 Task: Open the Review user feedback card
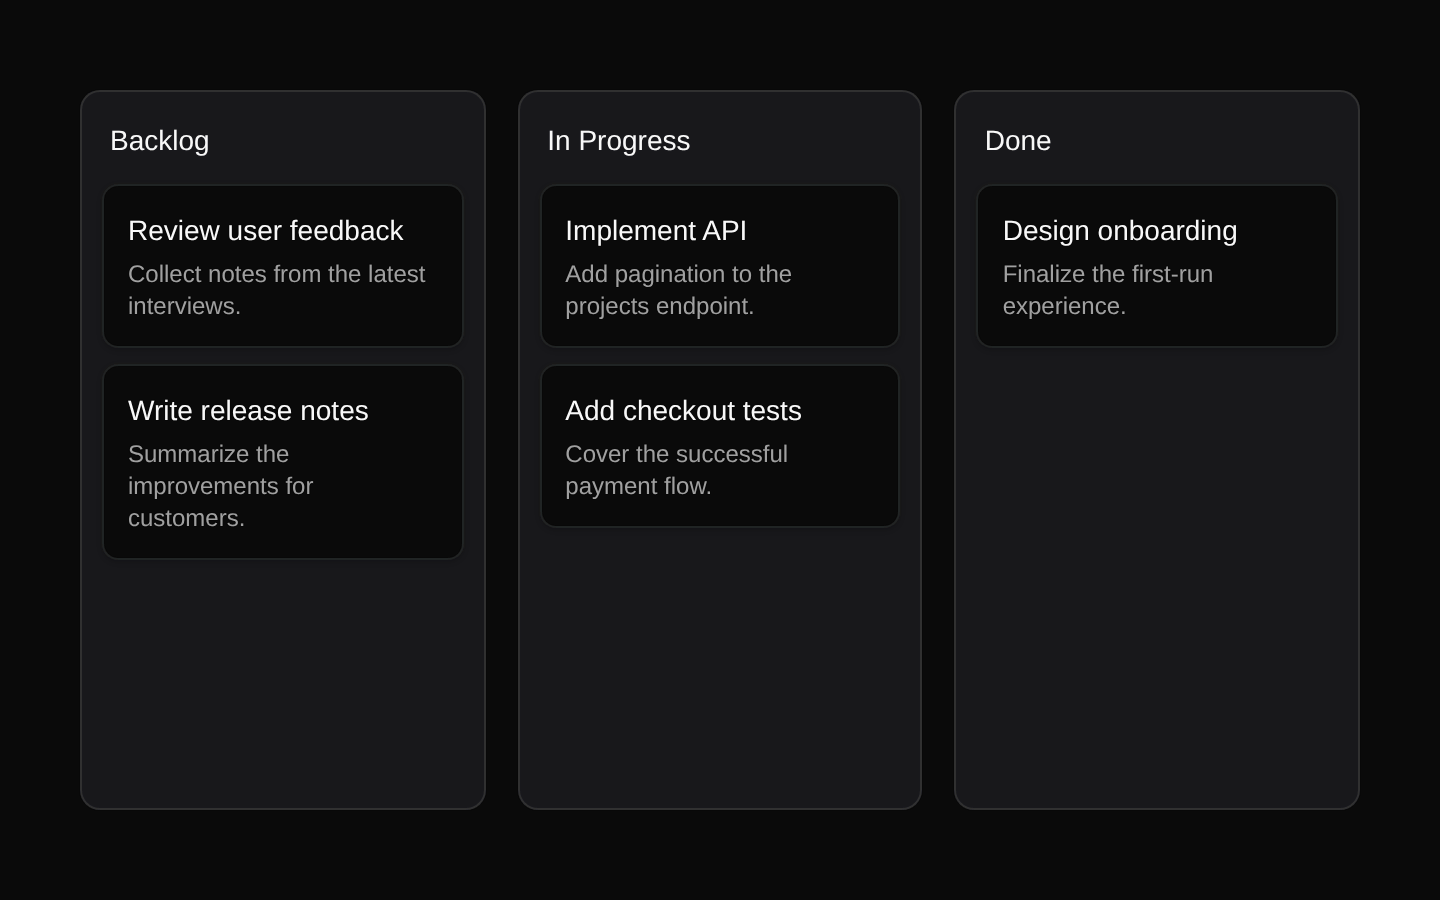[283, 266]
